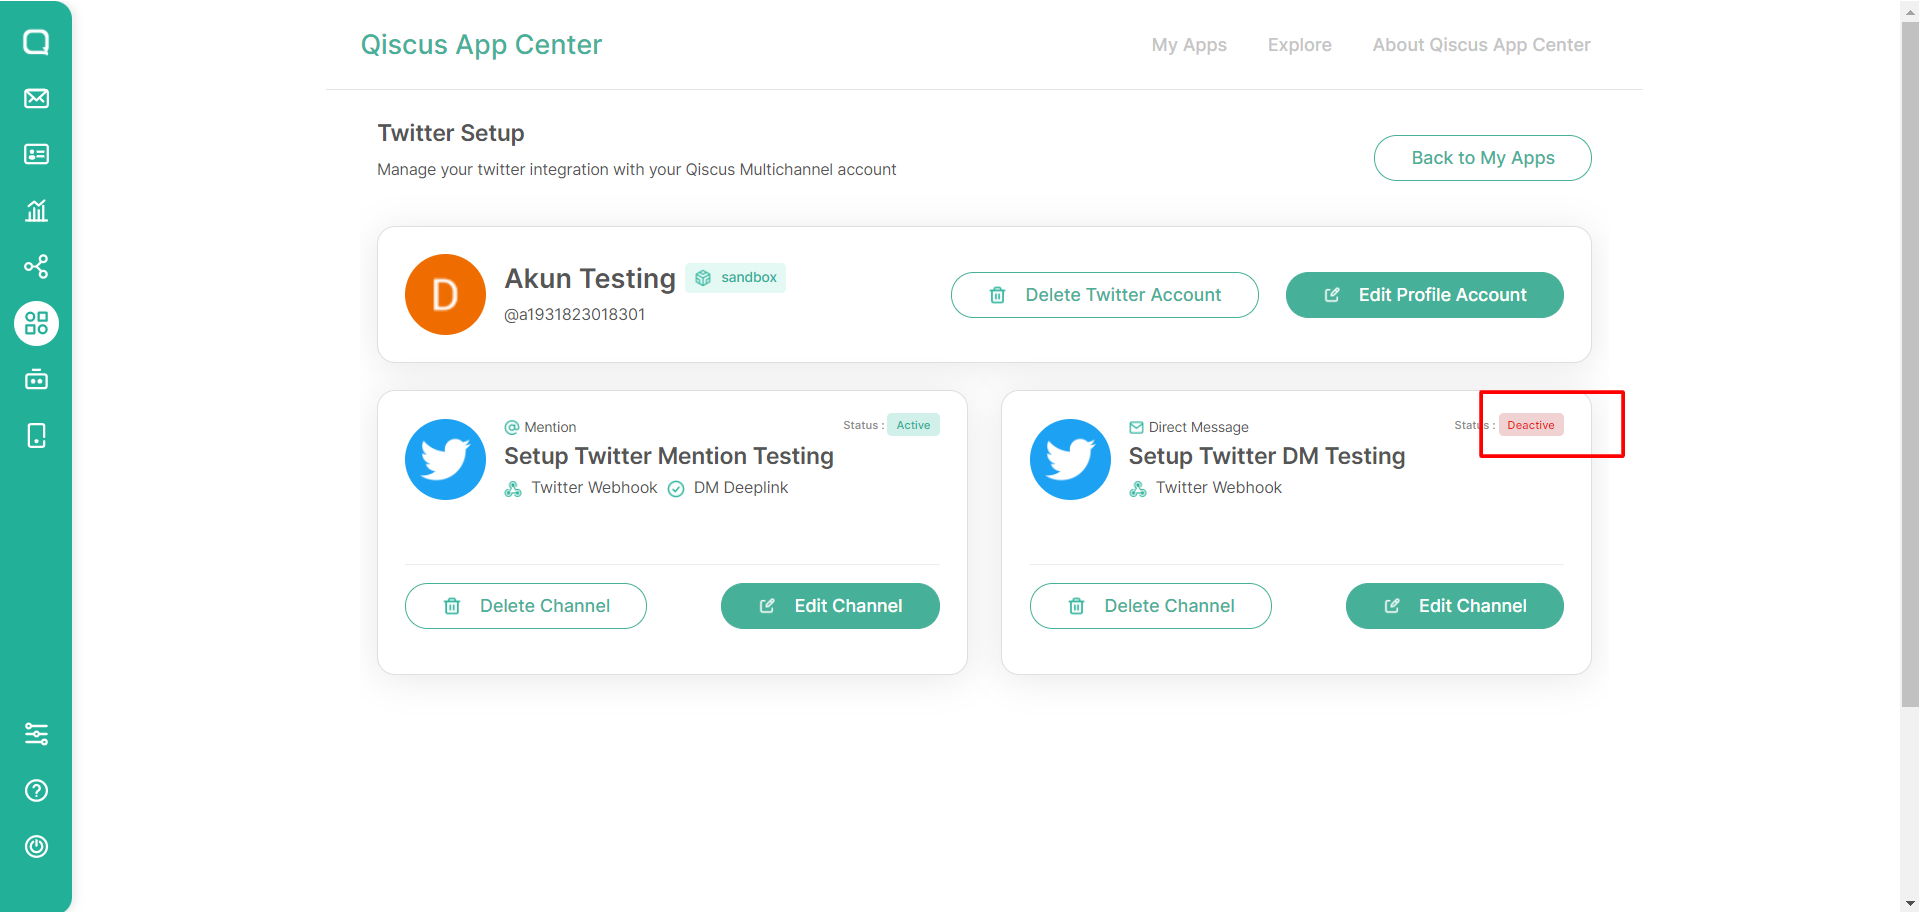Open the chatbot sidebar icon

(x=36, y=380)
